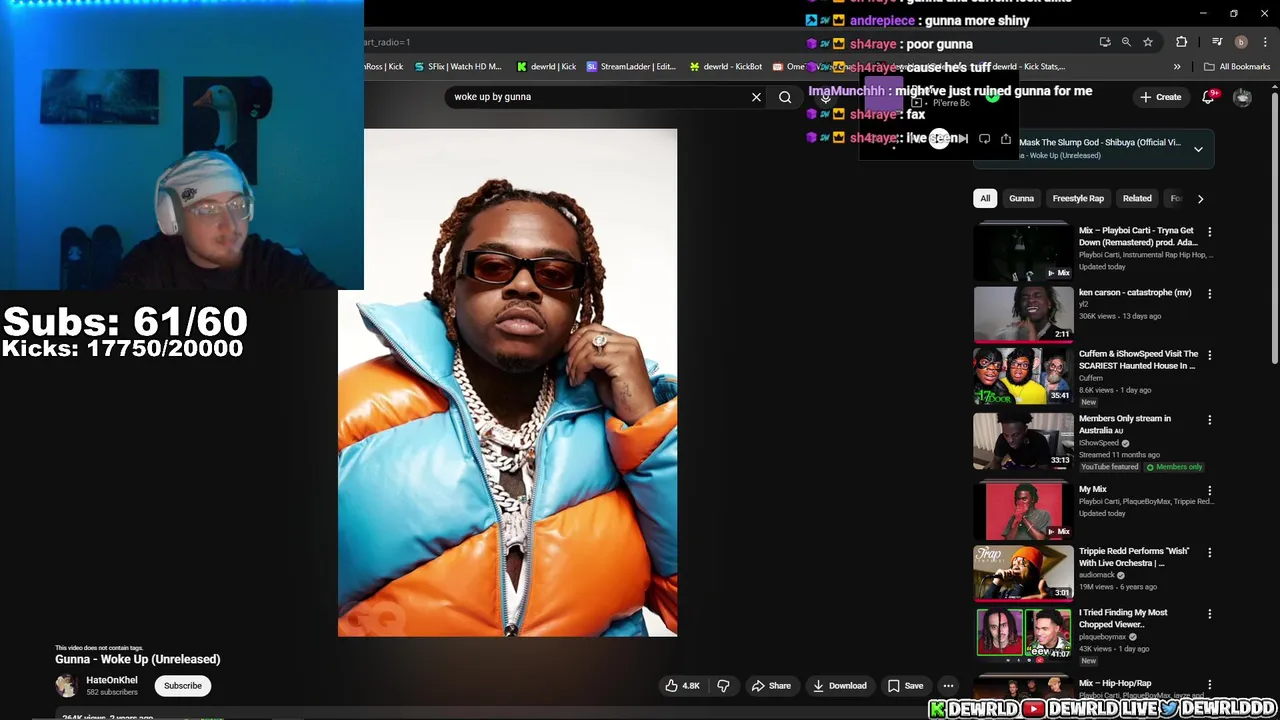
Task: Dislike the Gunna video
Action: click(x=723, y=686)
